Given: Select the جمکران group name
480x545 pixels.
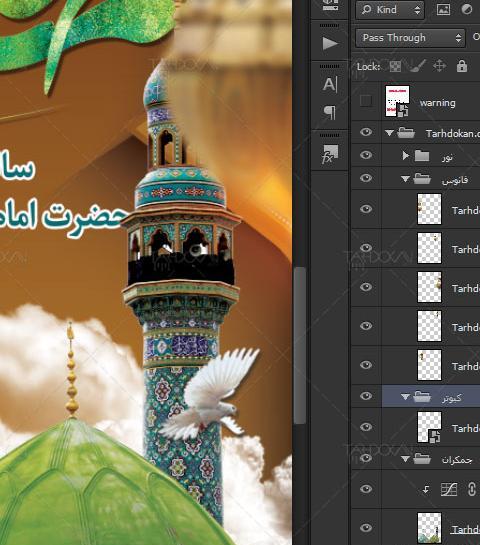Looking at the screenshot, I should pyautogui.click(x=457, y=460).
